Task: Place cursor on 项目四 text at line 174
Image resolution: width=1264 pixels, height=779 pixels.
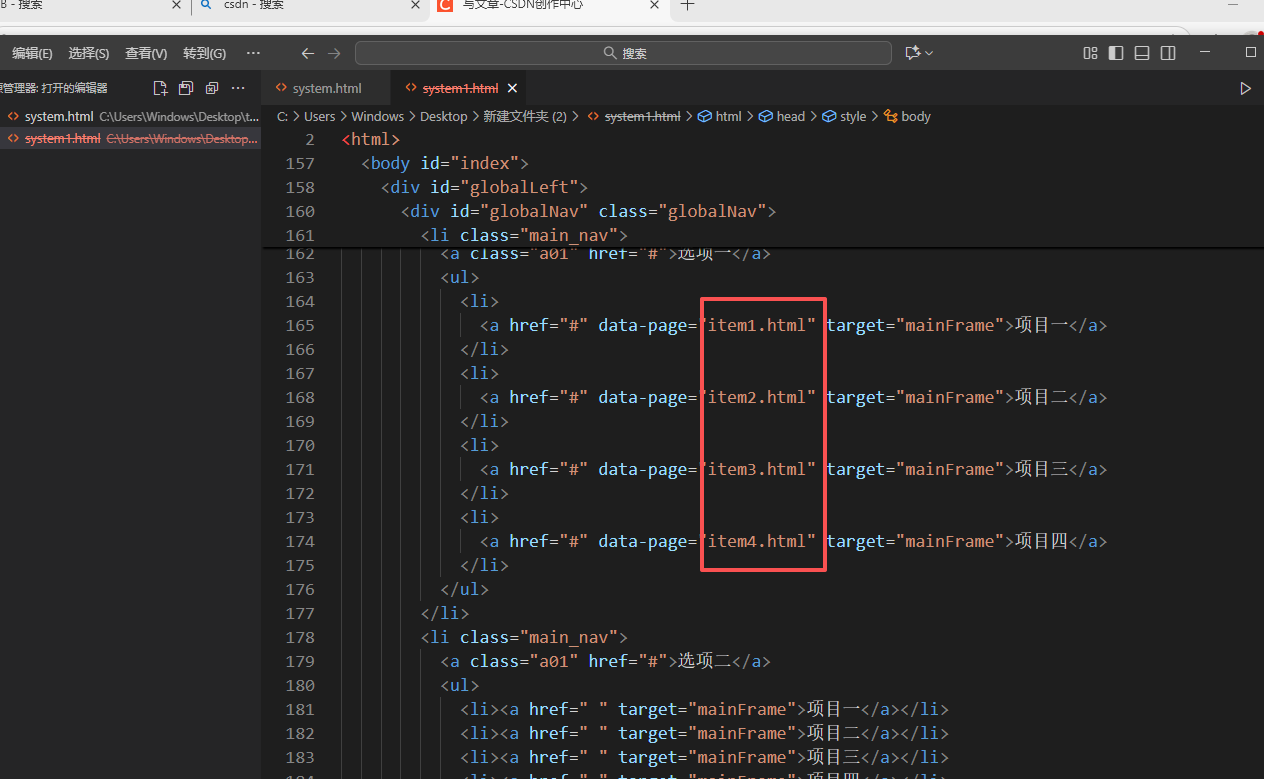Action: (x=1042, y=541)
